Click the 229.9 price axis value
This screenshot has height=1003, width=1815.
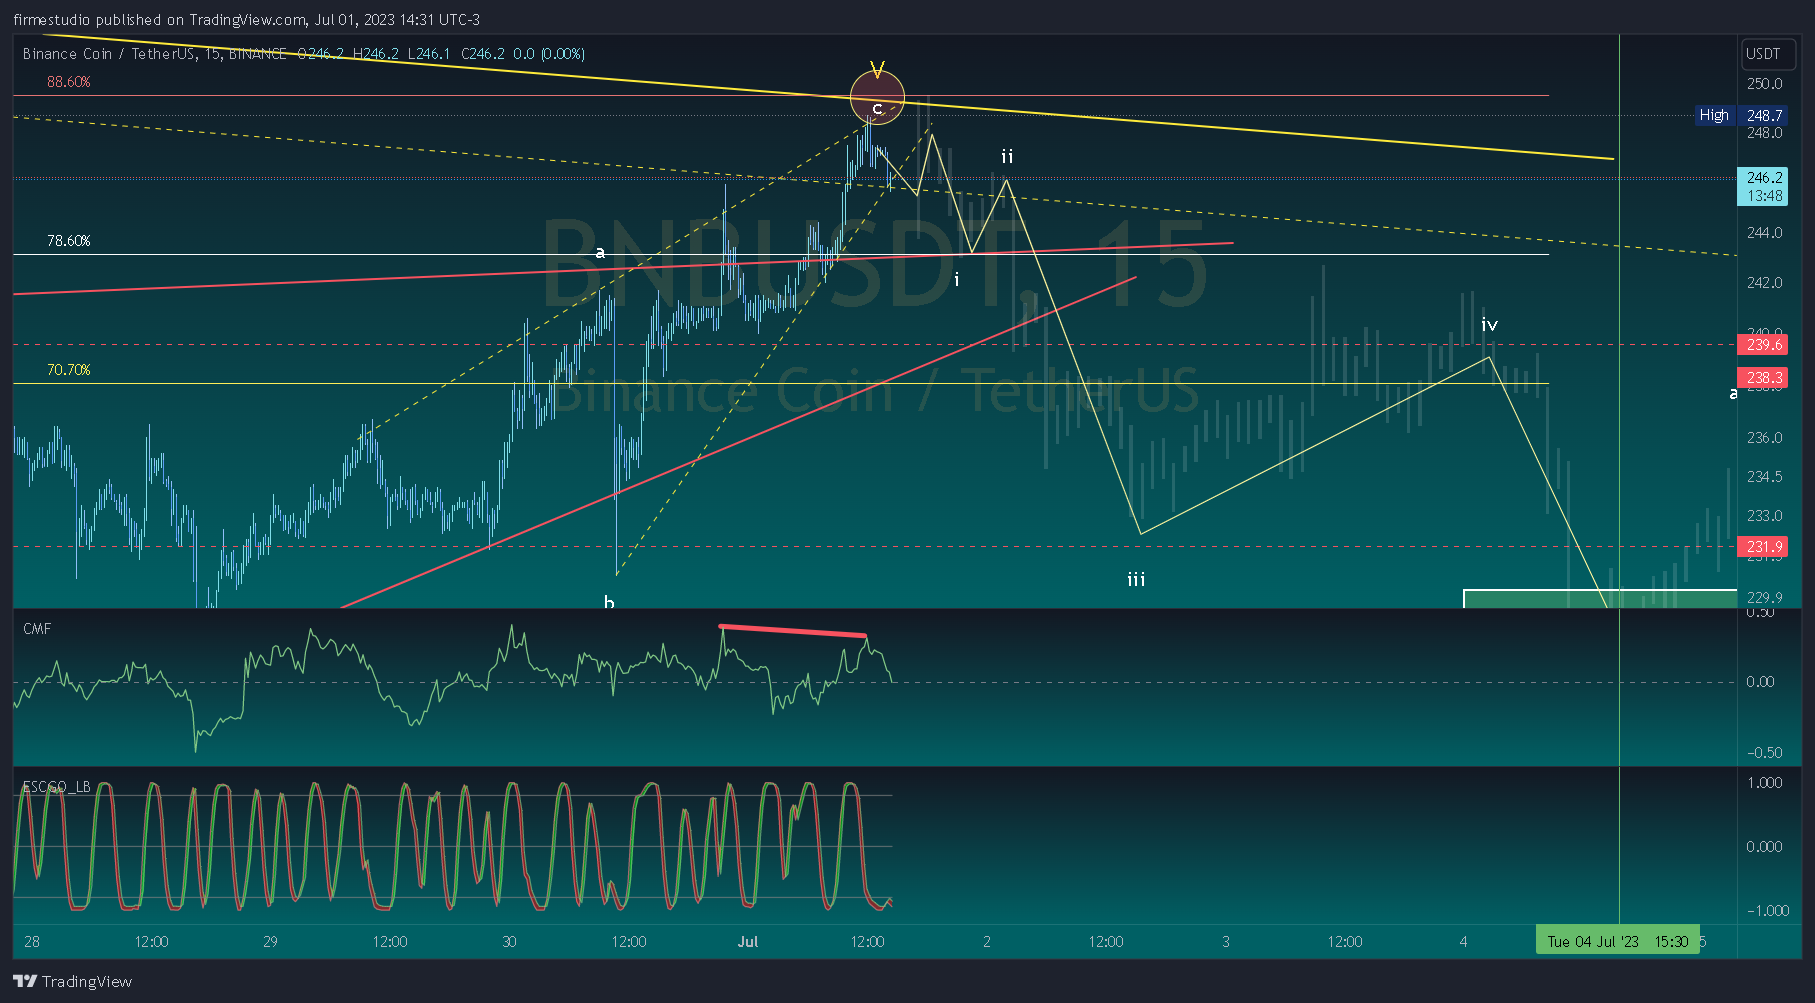pyautogui.click(x=1764, y=598)
